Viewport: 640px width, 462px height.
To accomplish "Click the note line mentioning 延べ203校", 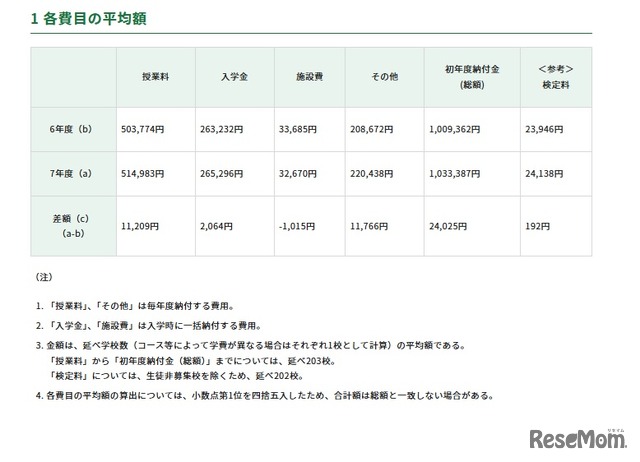I will [x=192, y=361].
